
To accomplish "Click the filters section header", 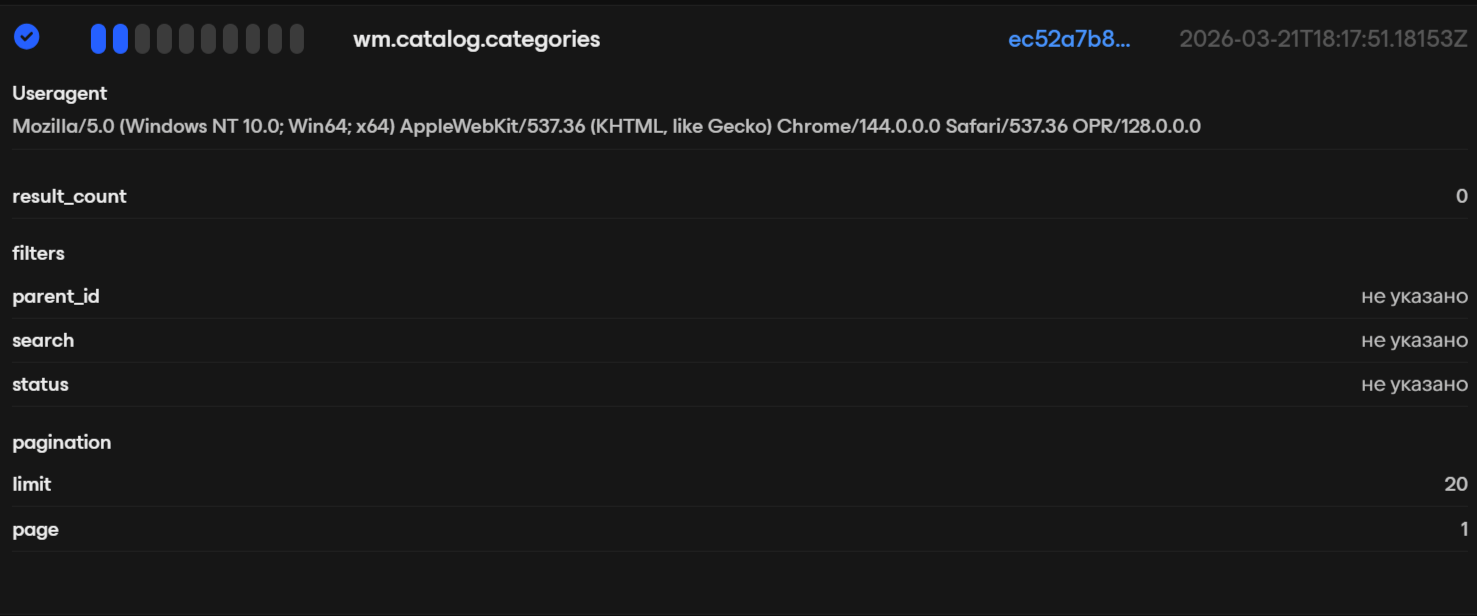I will click(x=38, y=253).
